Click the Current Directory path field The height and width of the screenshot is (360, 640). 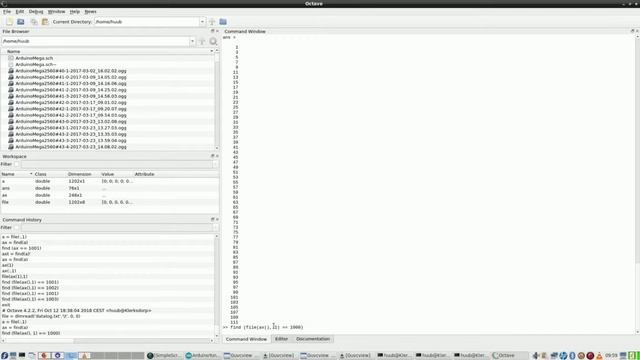147,22
